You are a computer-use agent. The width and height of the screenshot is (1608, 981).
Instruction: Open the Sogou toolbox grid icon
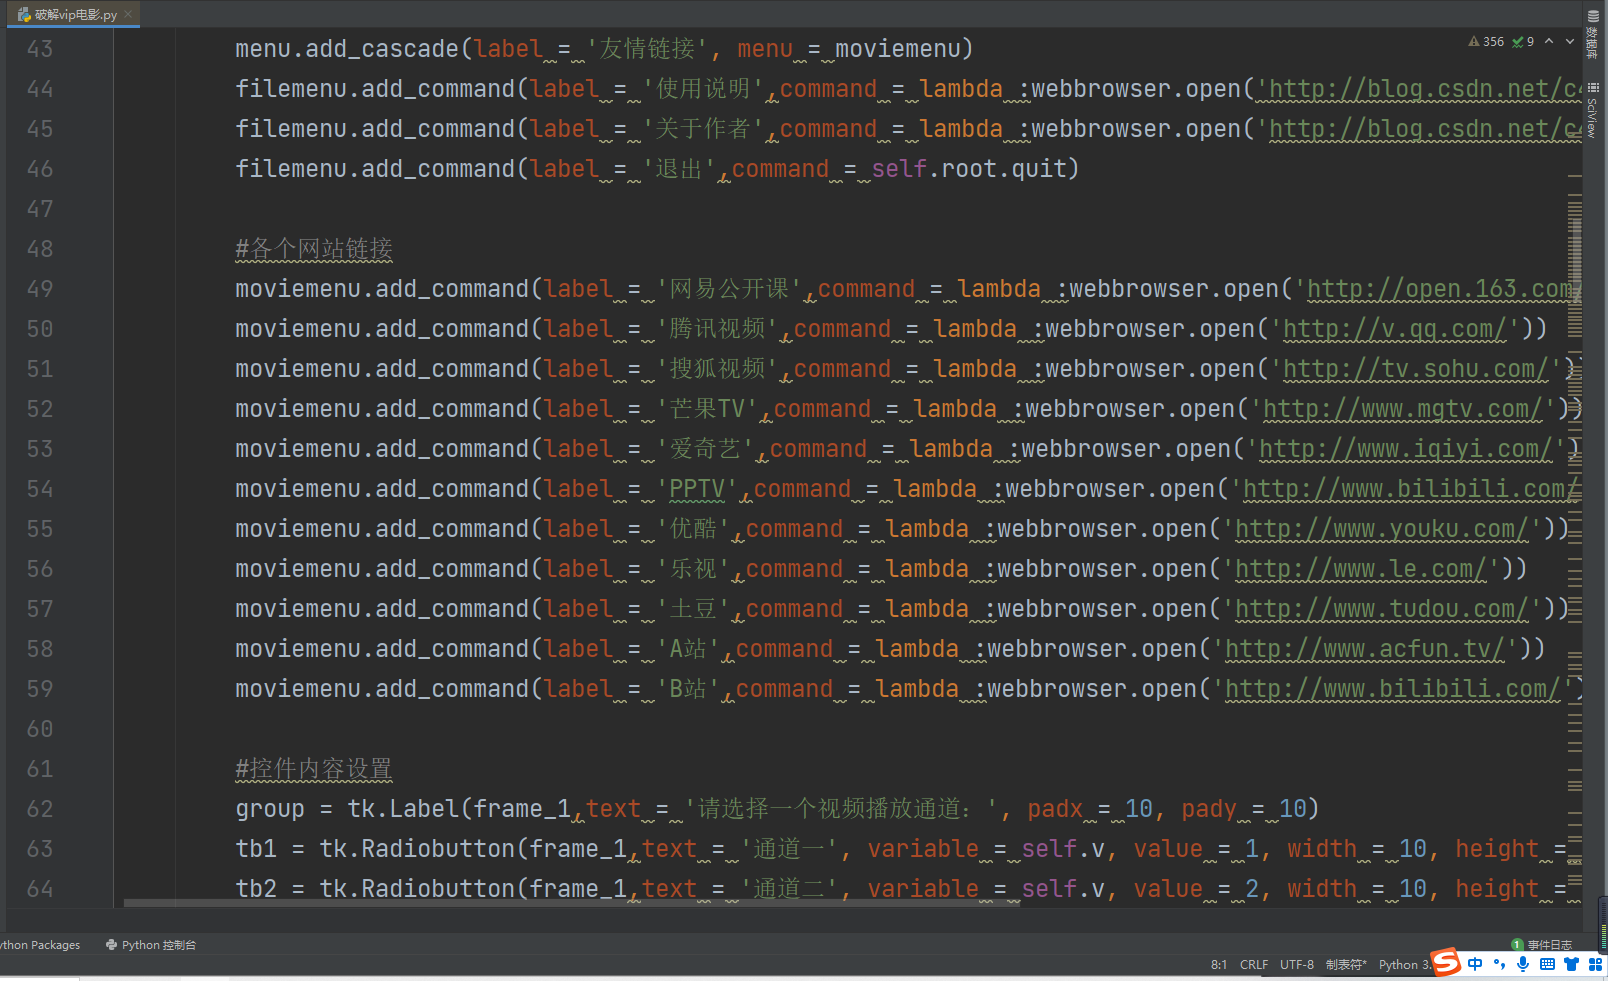pyautogui.click(x=1595, y=964)
